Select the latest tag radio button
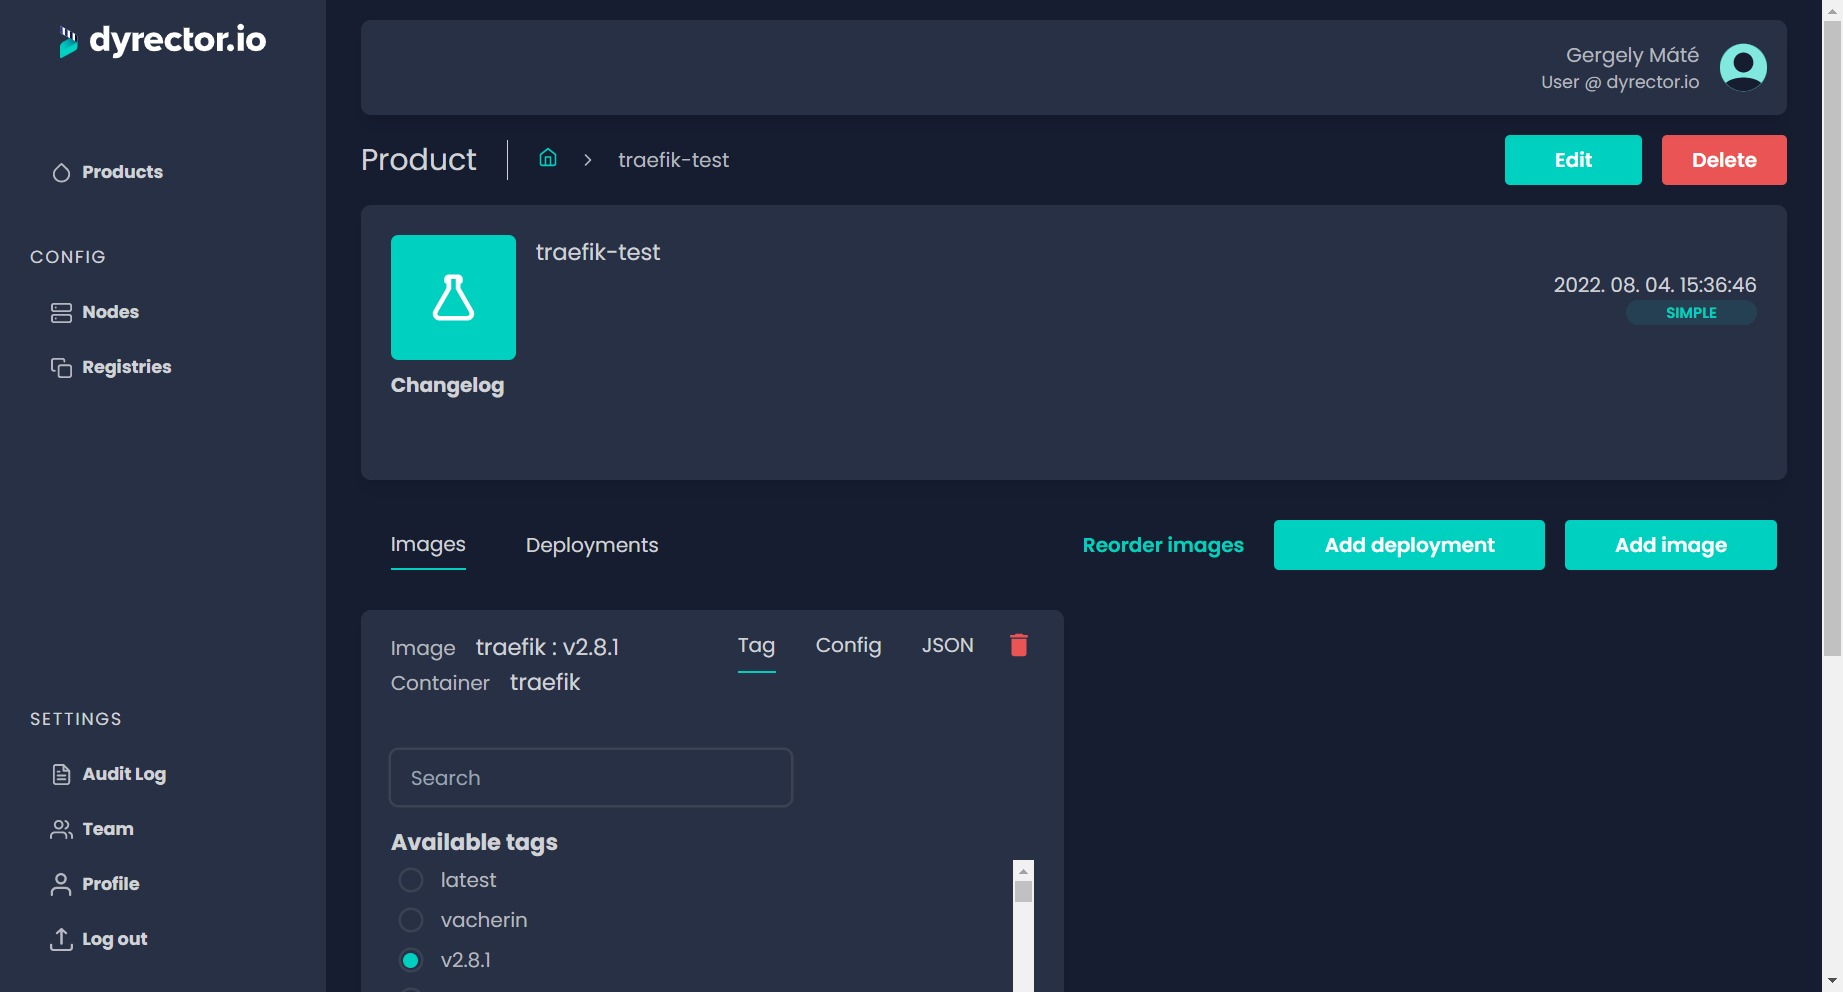 [411, 880]
